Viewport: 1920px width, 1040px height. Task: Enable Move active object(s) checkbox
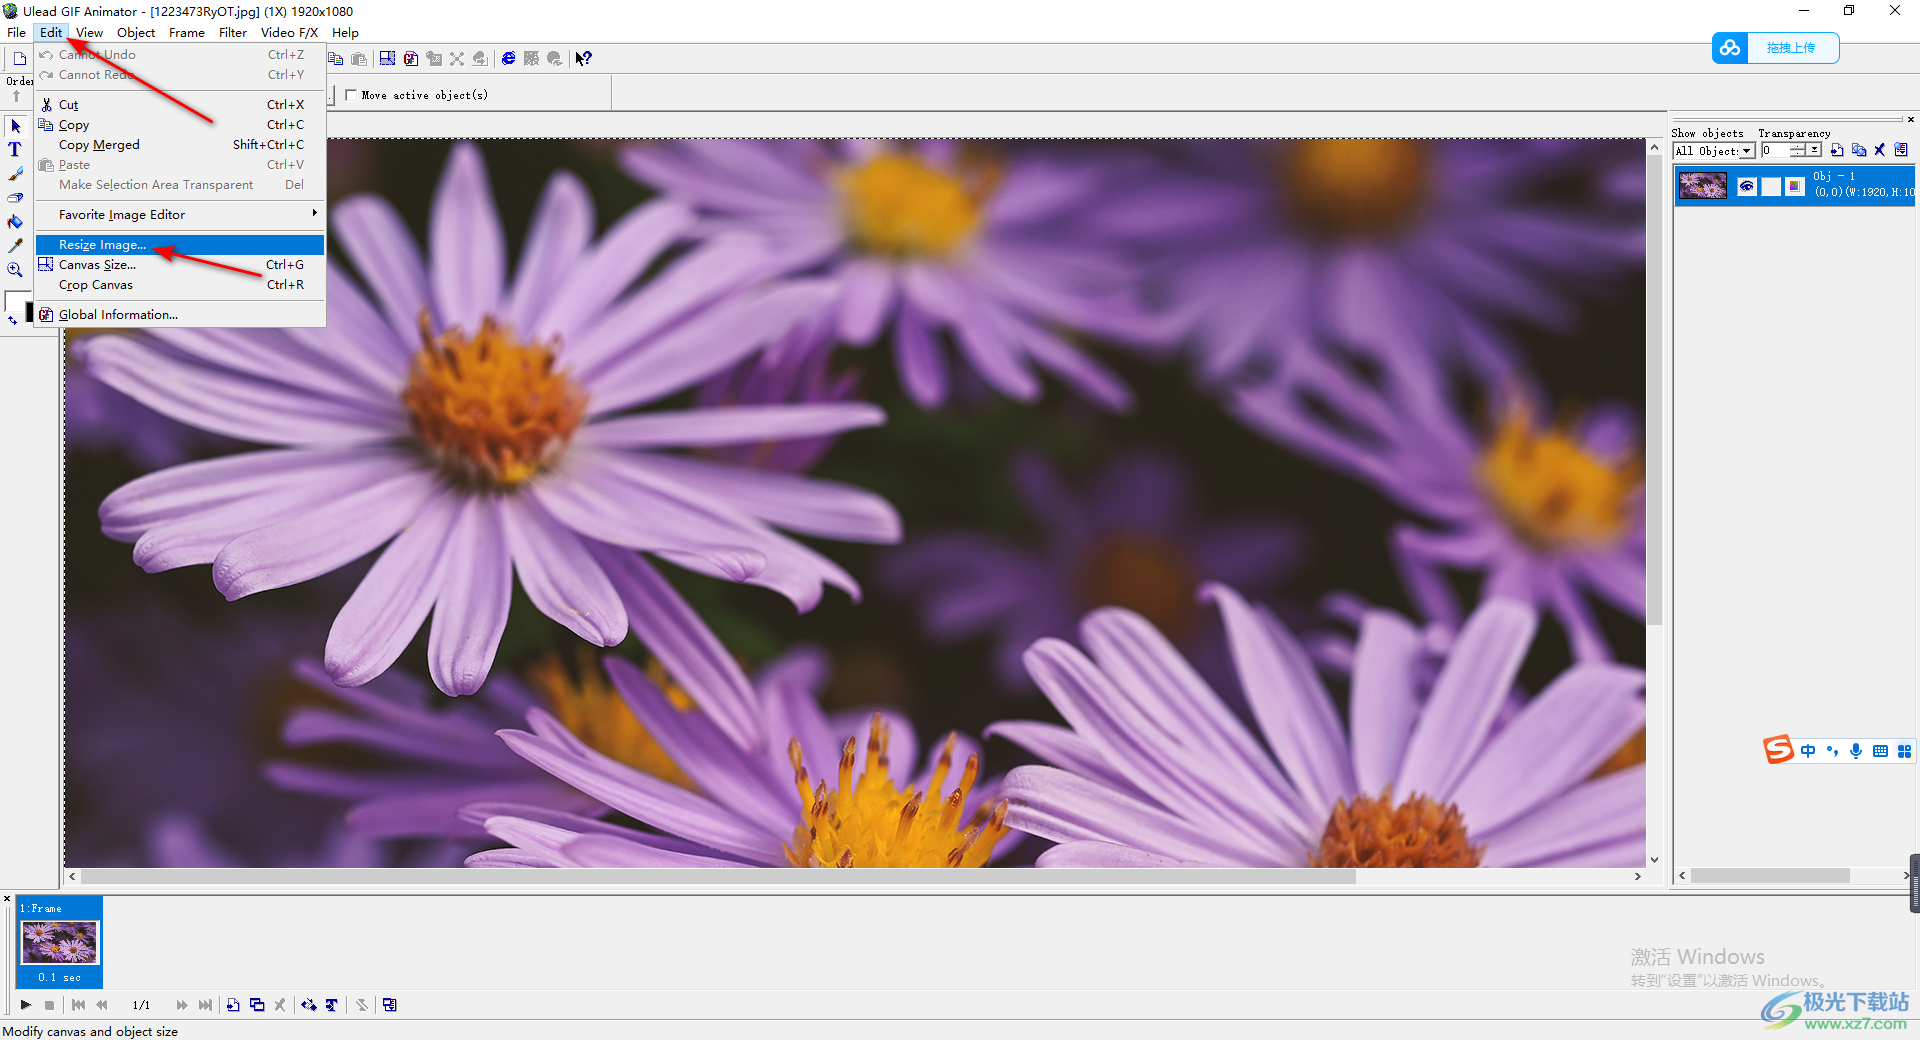351,95
